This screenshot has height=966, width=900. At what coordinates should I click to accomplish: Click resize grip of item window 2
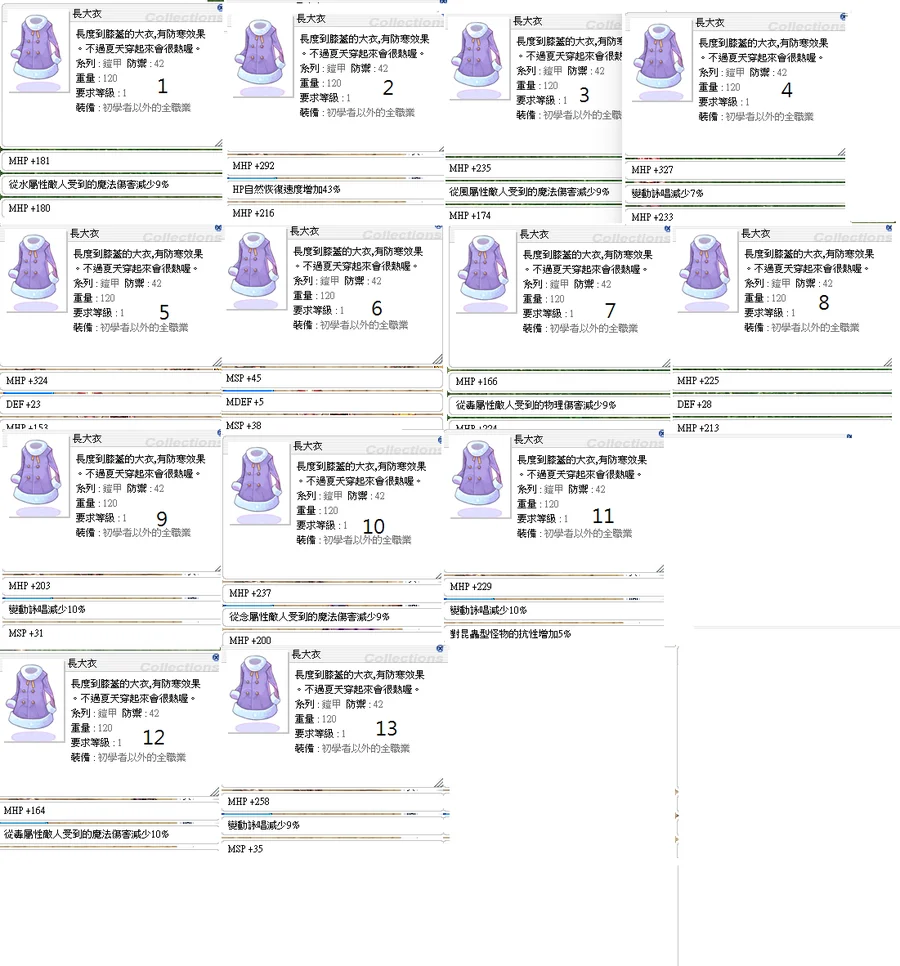440,148
